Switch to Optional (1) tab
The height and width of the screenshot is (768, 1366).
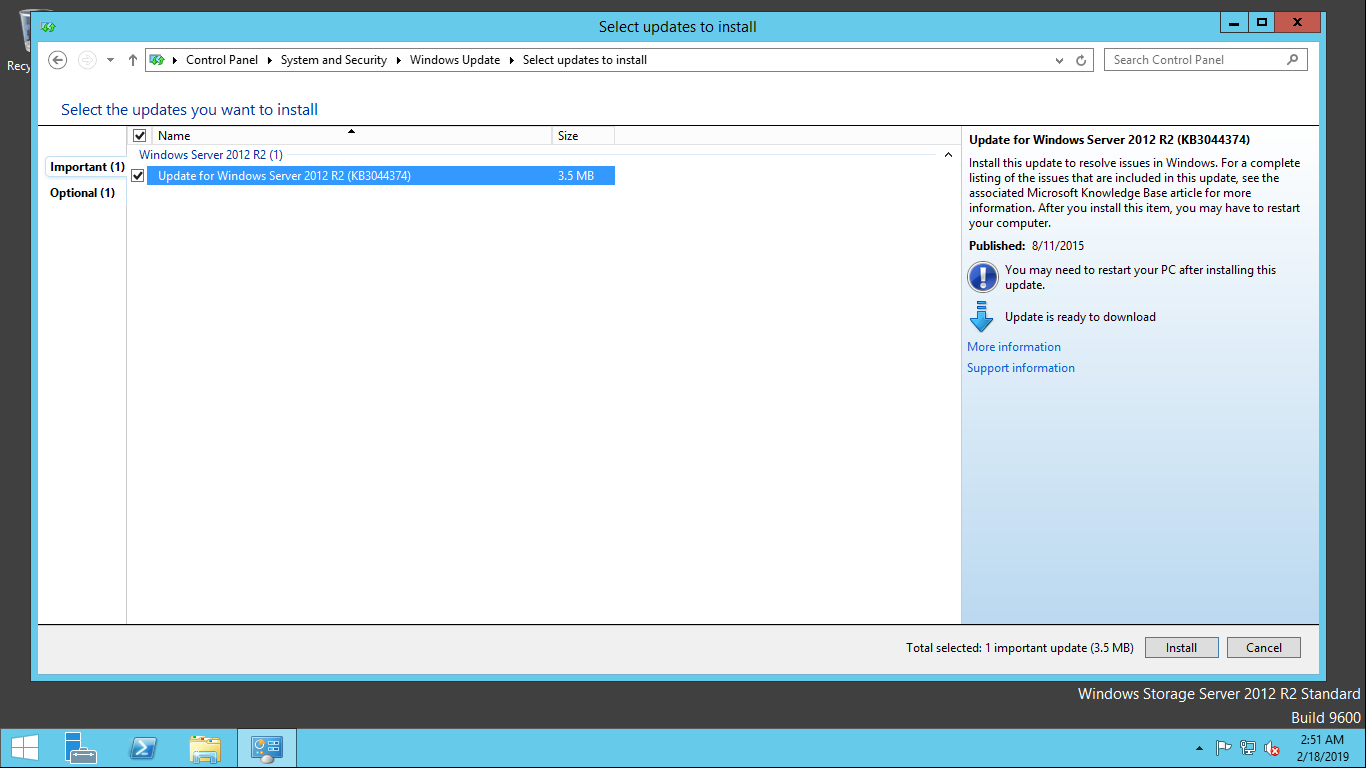point(83,193)
